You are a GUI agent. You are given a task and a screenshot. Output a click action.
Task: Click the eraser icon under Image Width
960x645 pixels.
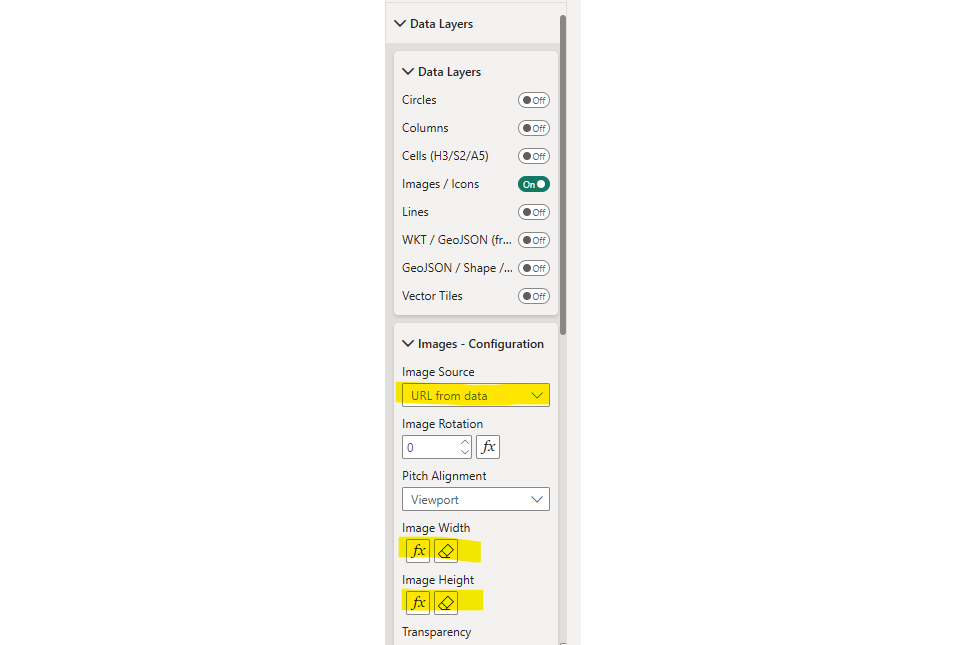tap(446, 551)
